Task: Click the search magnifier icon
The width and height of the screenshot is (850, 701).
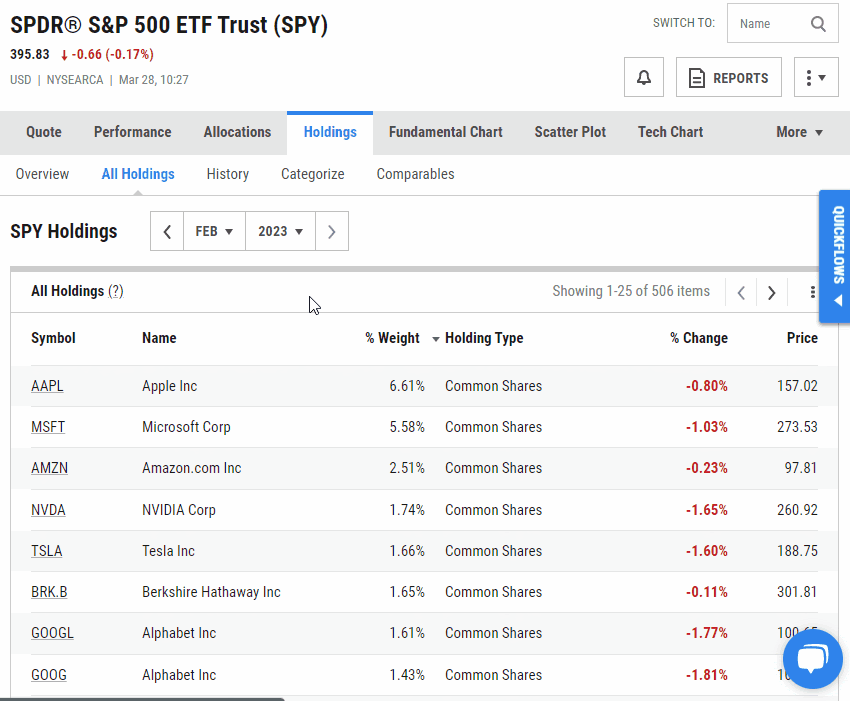Action: point(819,24)
